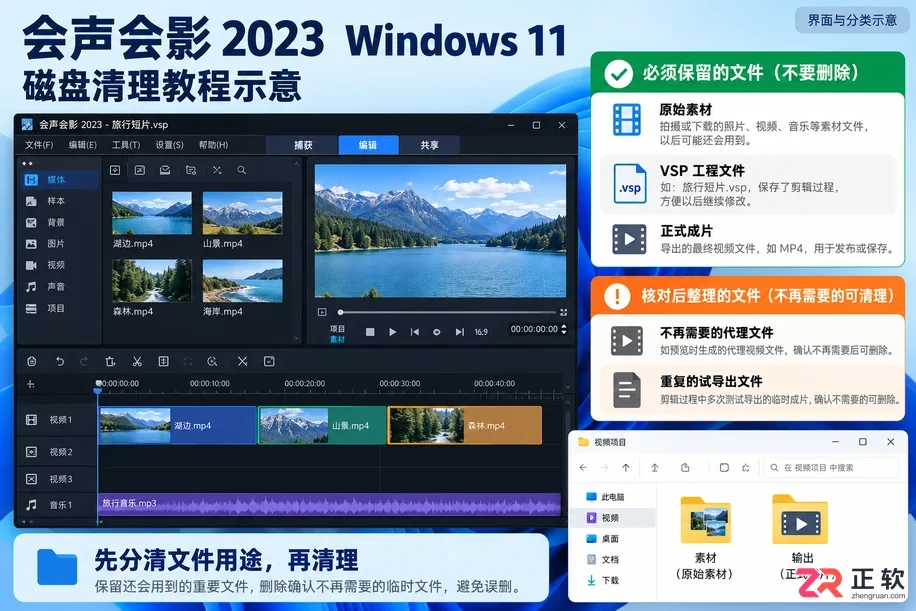Open the 素材 folder in explorer
Image resolution: width=916 pixels, height=611 pixels.
click(705, 537)
